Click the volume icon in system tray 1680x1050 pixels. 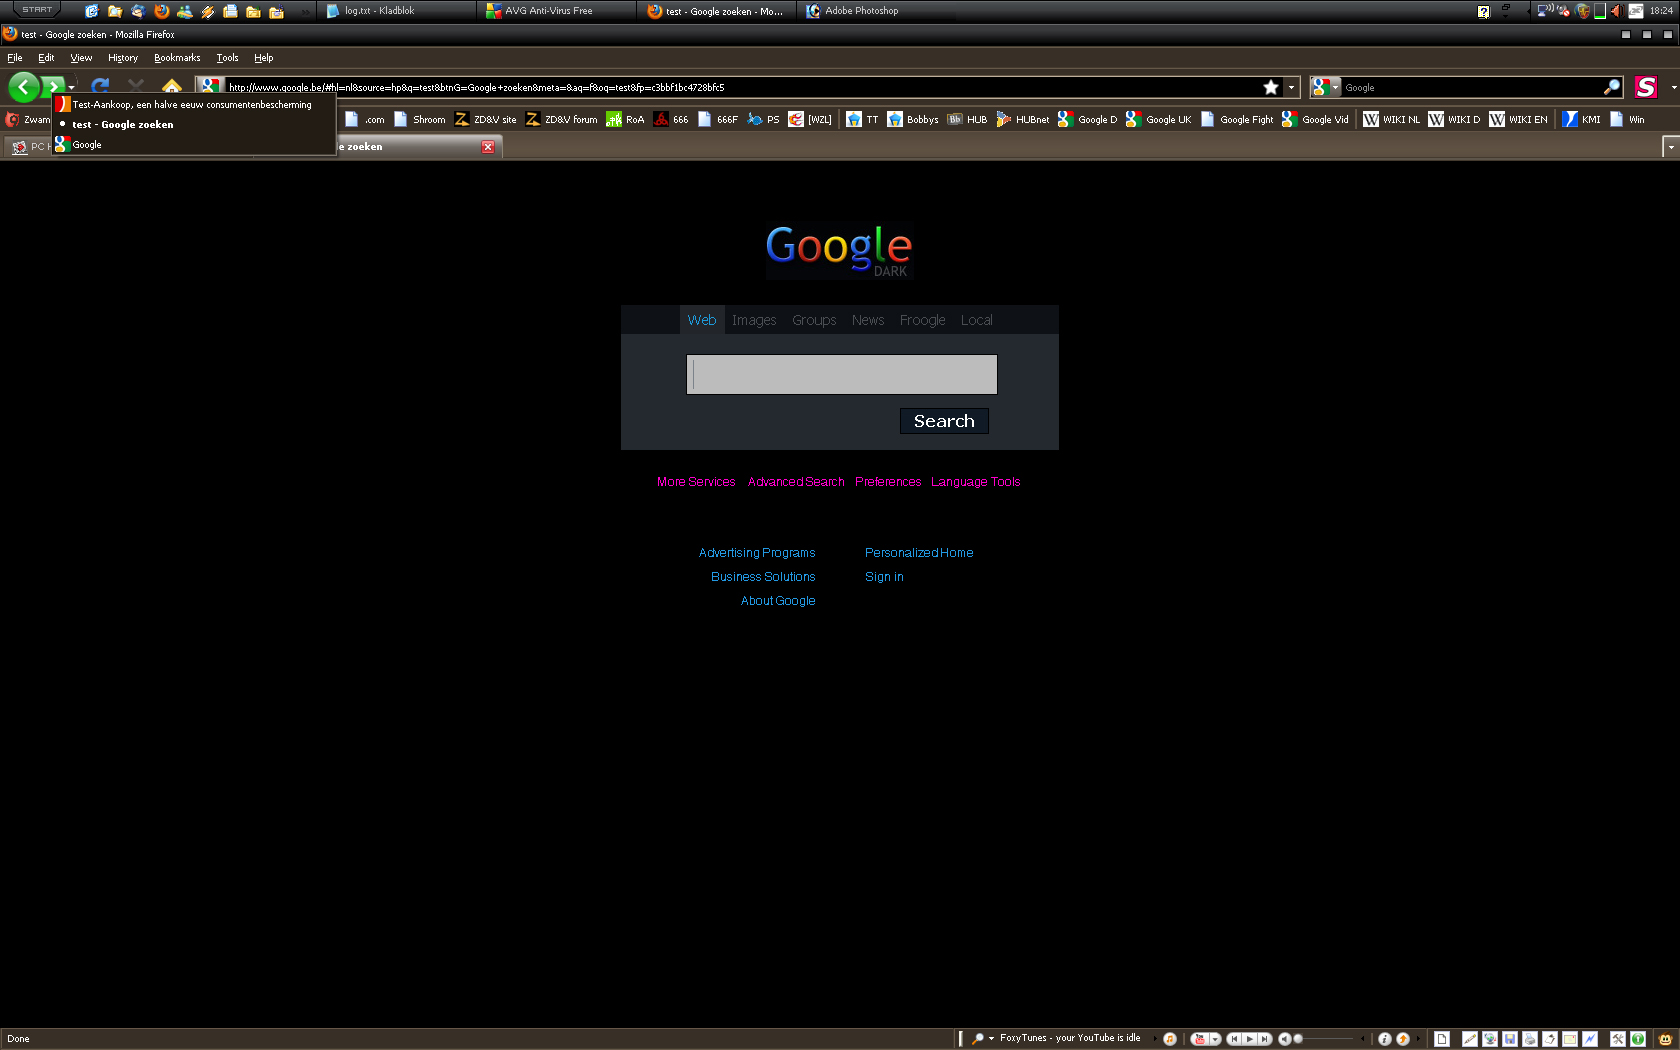[1615, 11]
